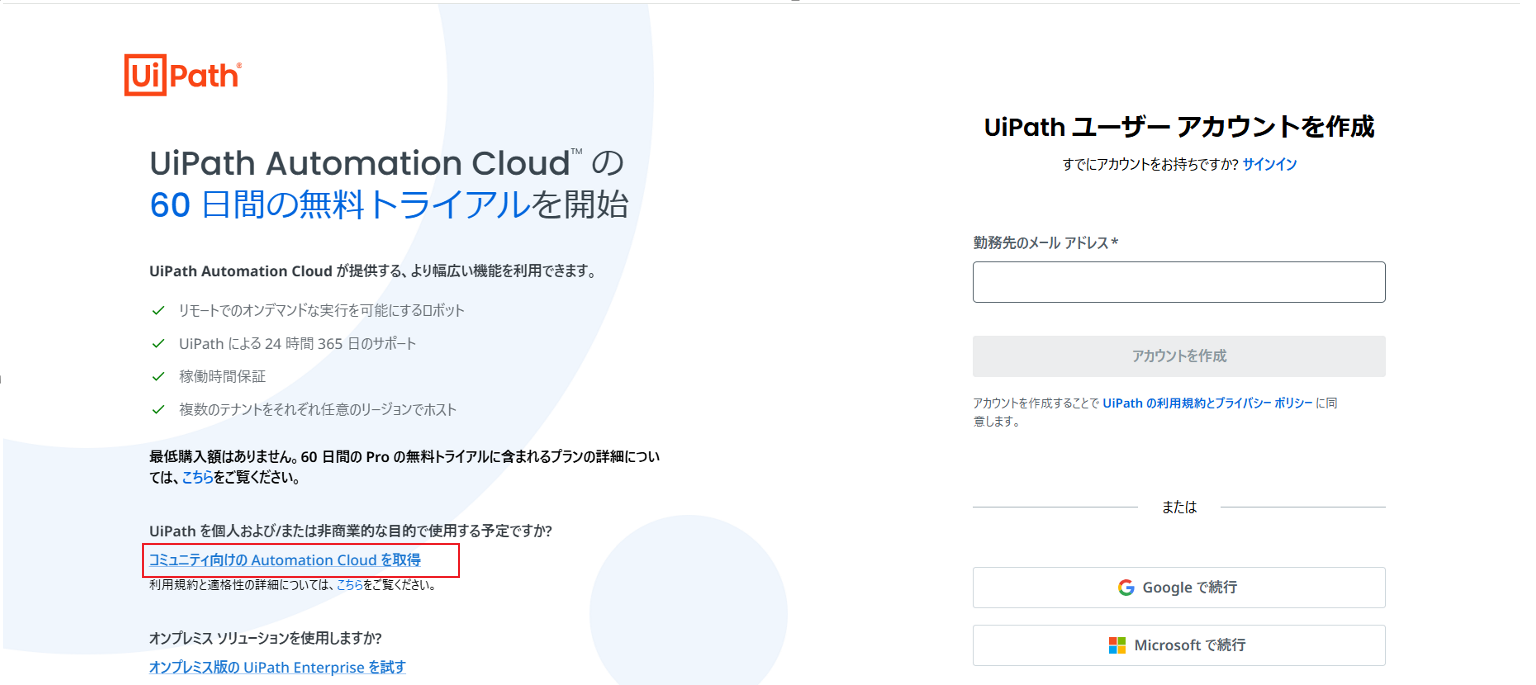This screenshot has width=1536, height=685.
Task: Click the checkmark beside 稼働時間保証
Action: point(159,376)
